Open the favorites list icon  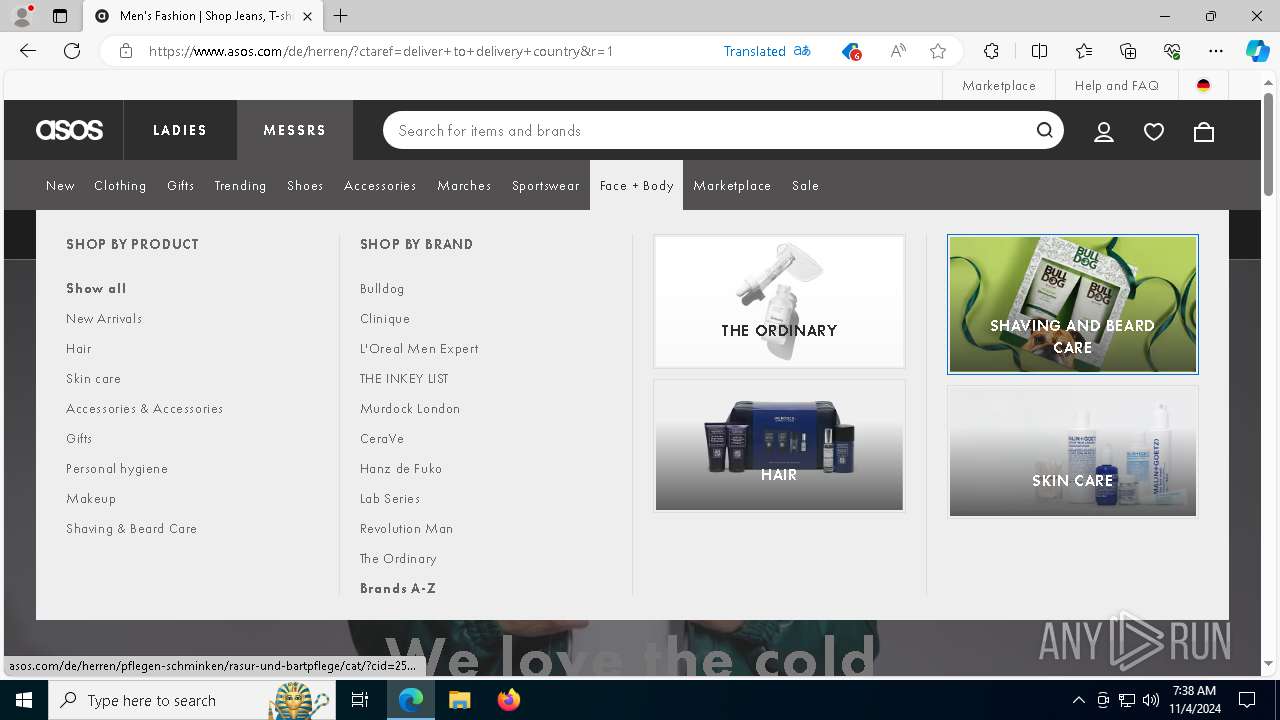(1084, 51)
